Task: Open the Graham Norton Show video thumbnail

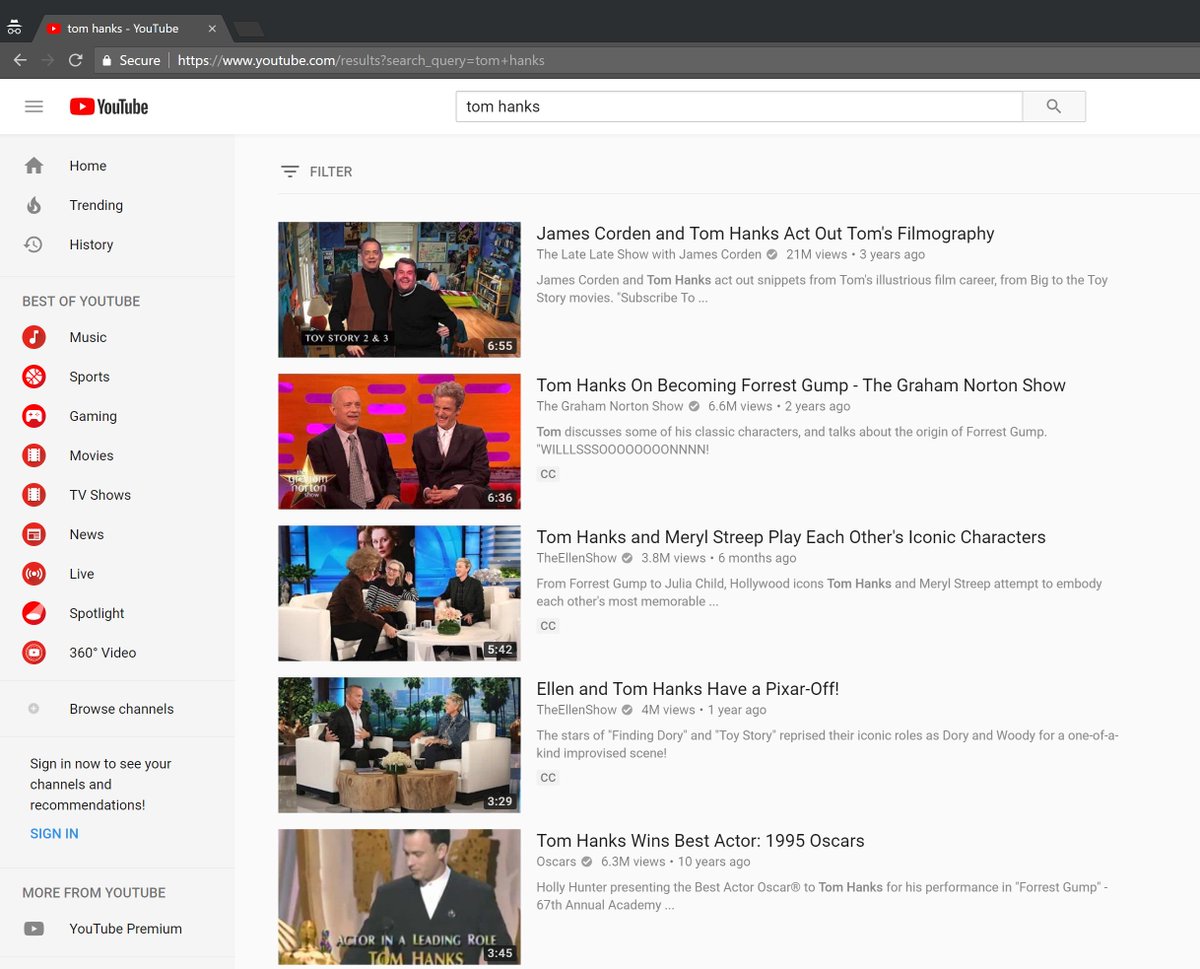Action: click(399, 441)
